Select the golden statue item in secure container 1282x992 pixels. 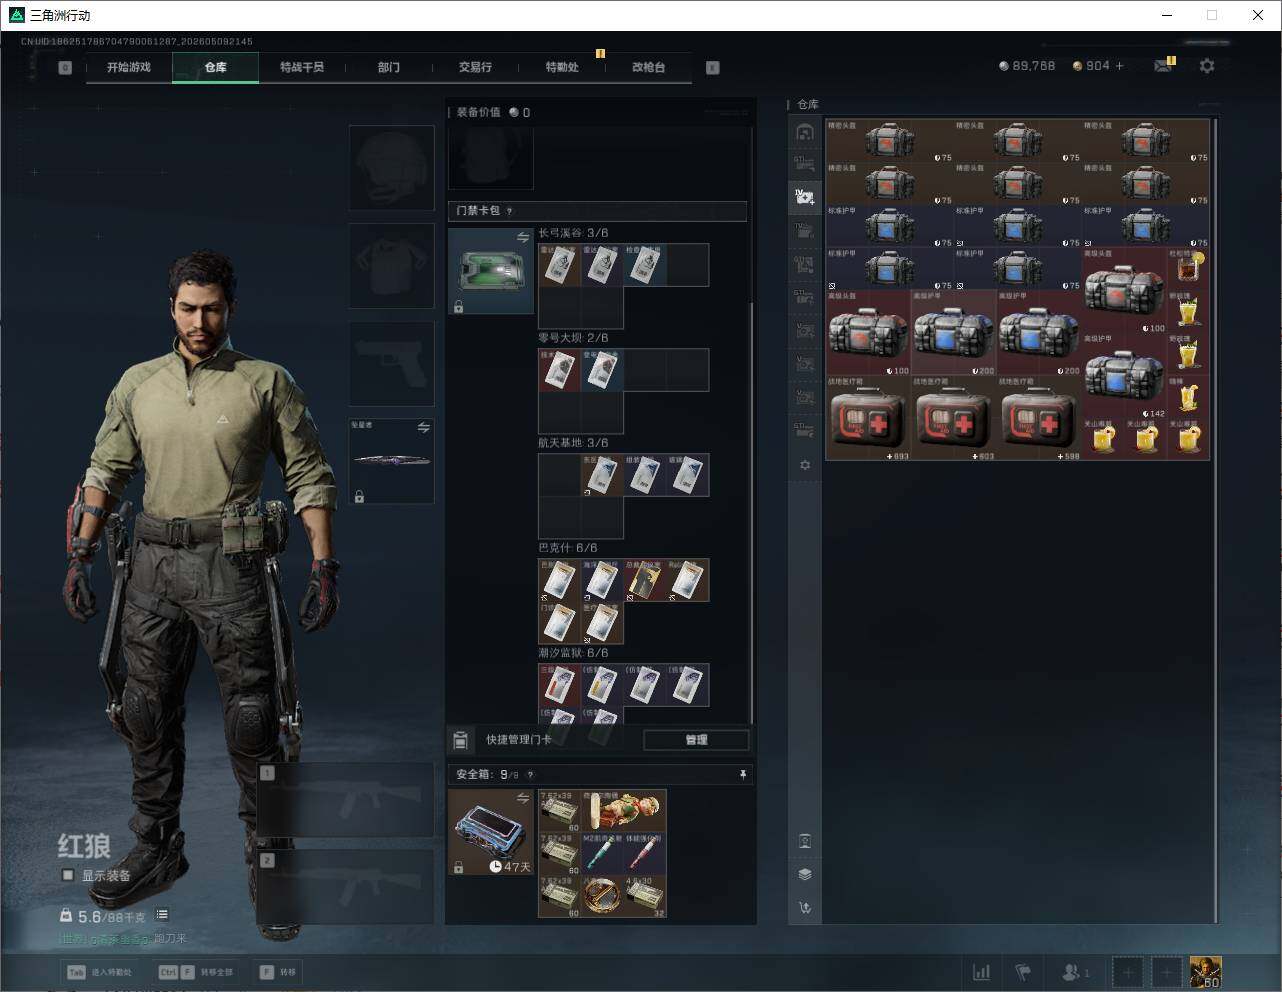tap(624, 811)
